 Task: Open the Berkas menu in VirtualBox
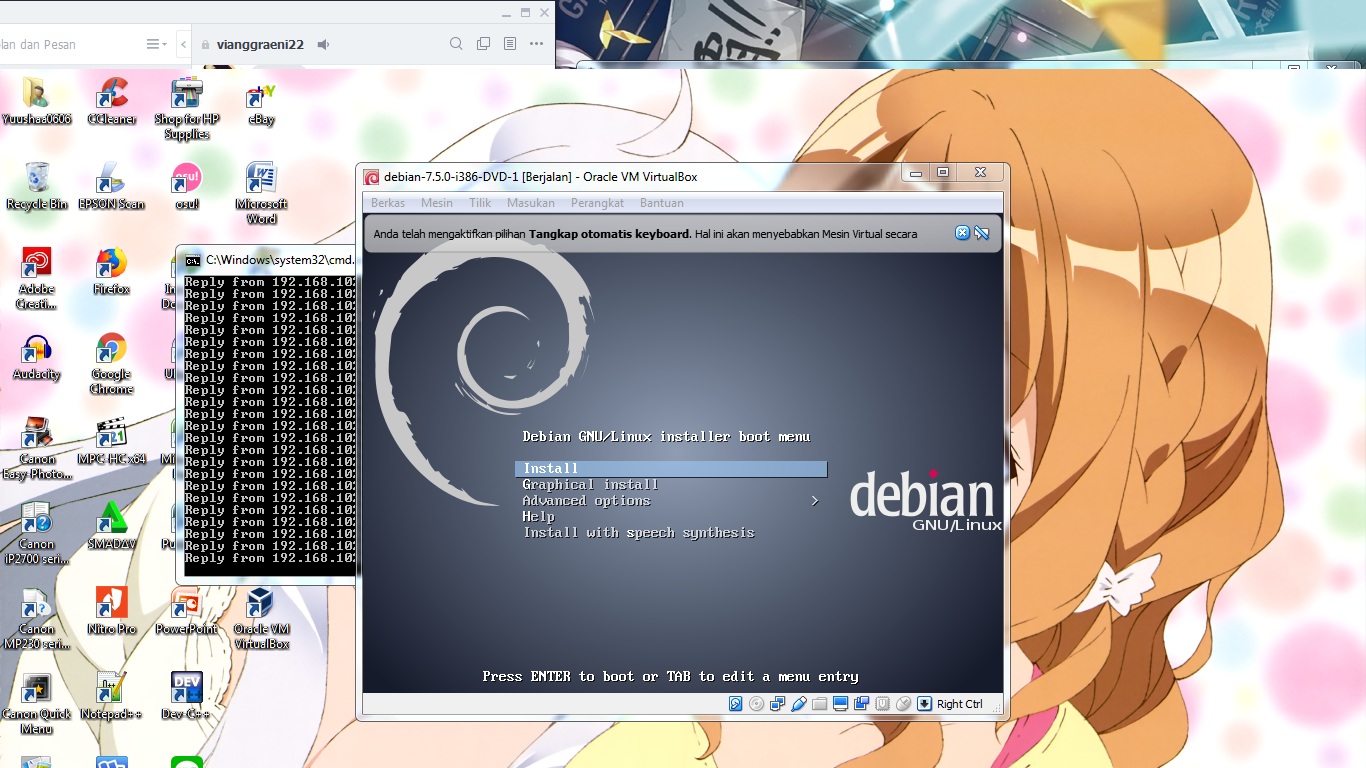click(x=388, y=203)
